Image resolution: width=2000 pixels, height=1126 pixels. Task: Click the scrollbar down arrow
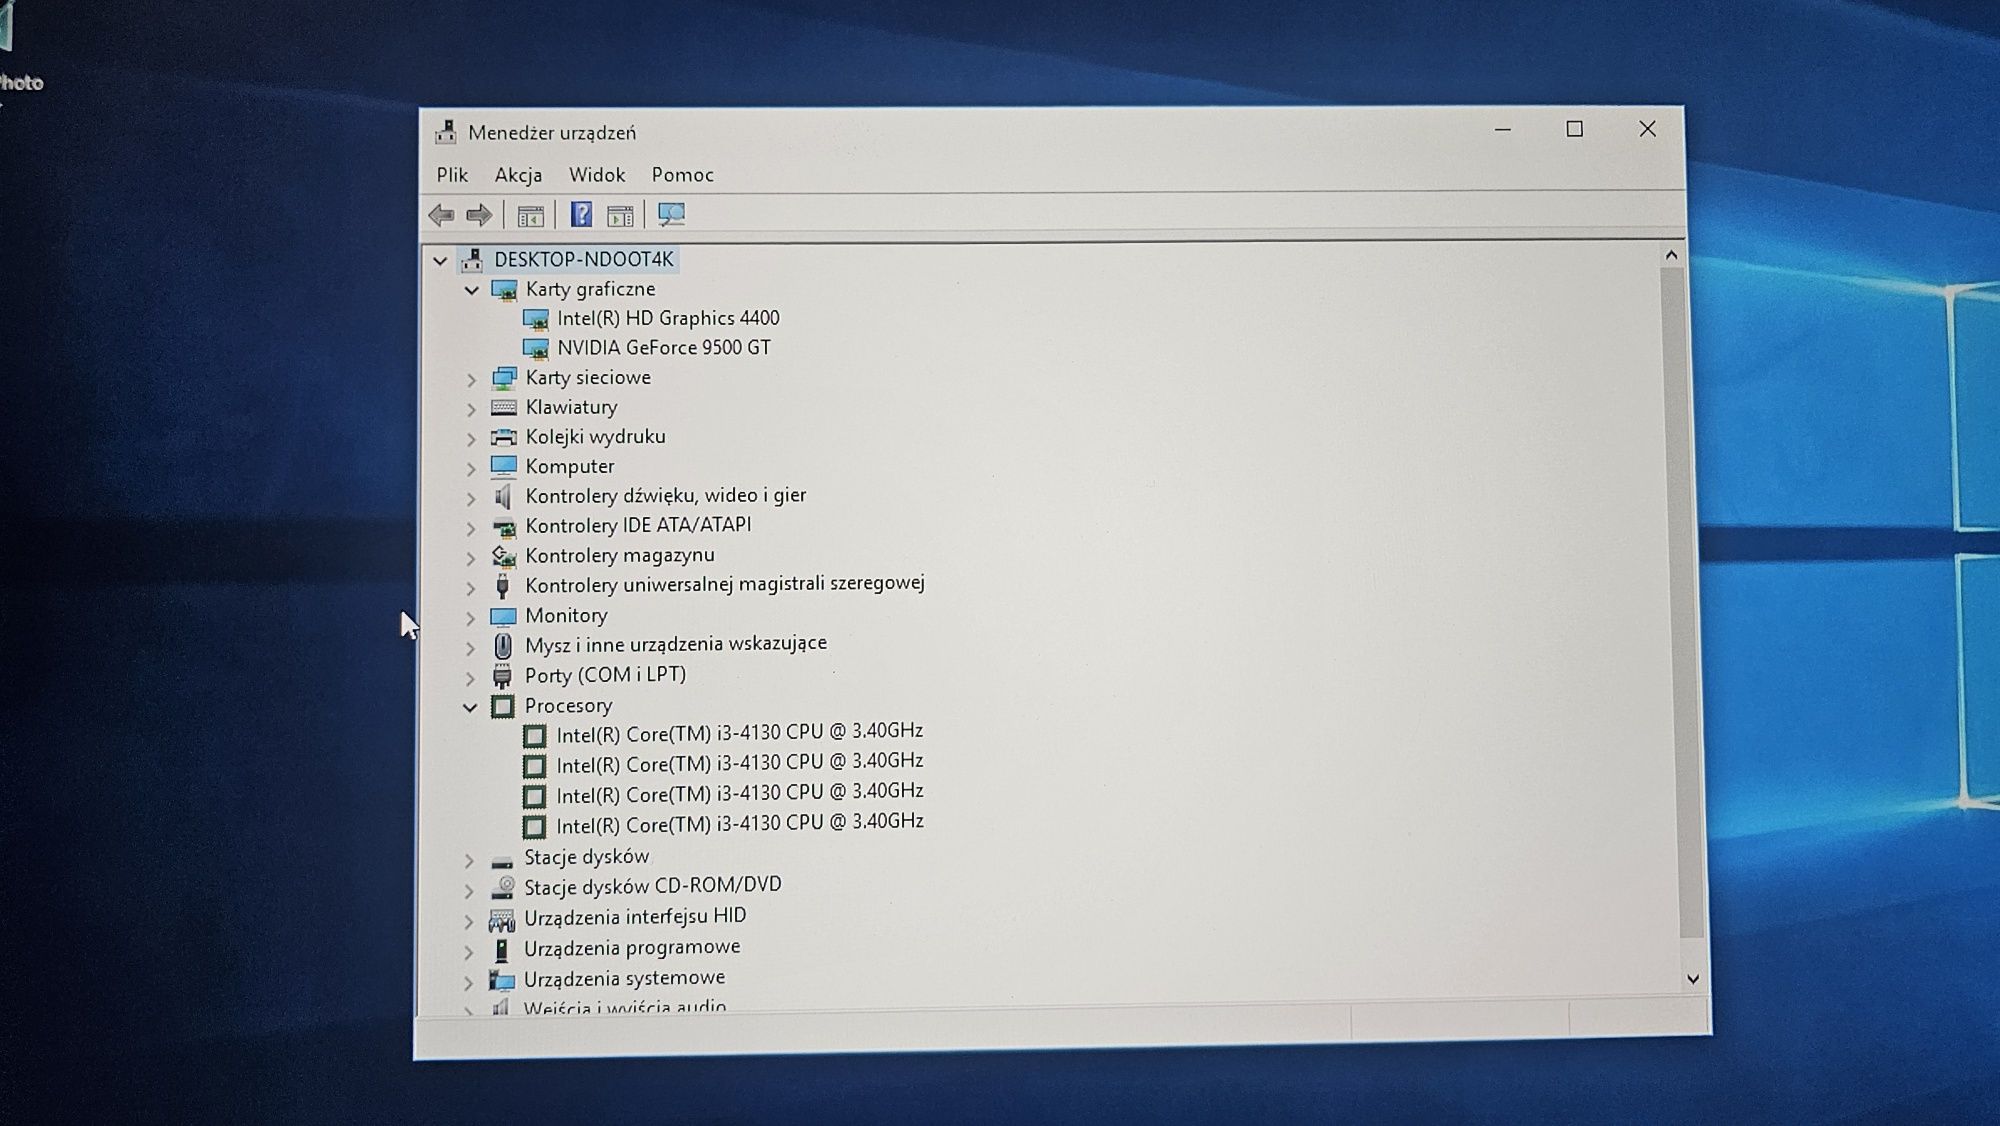1692,979
